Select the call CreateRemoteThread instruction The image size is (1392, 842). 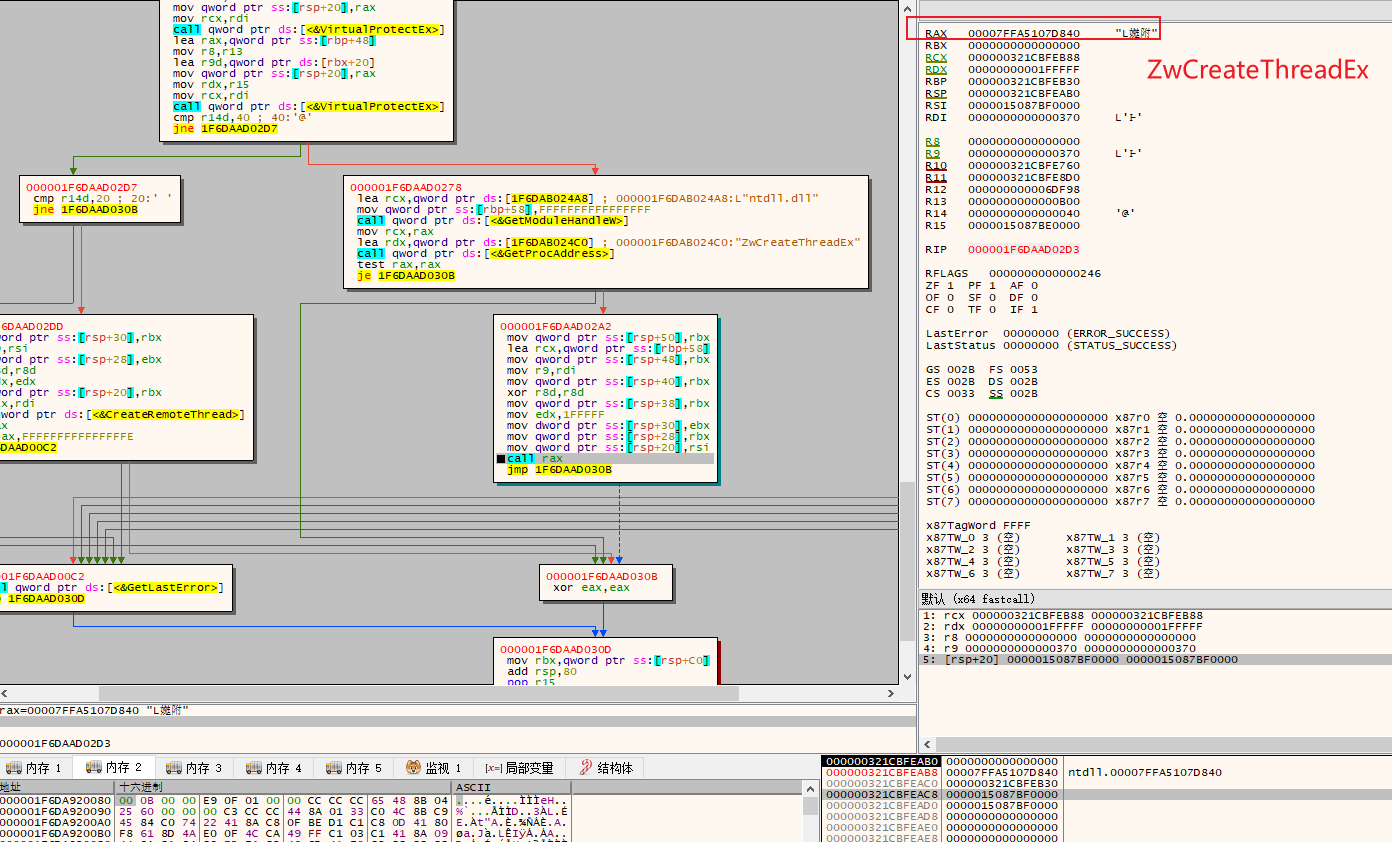pos(122,414)
